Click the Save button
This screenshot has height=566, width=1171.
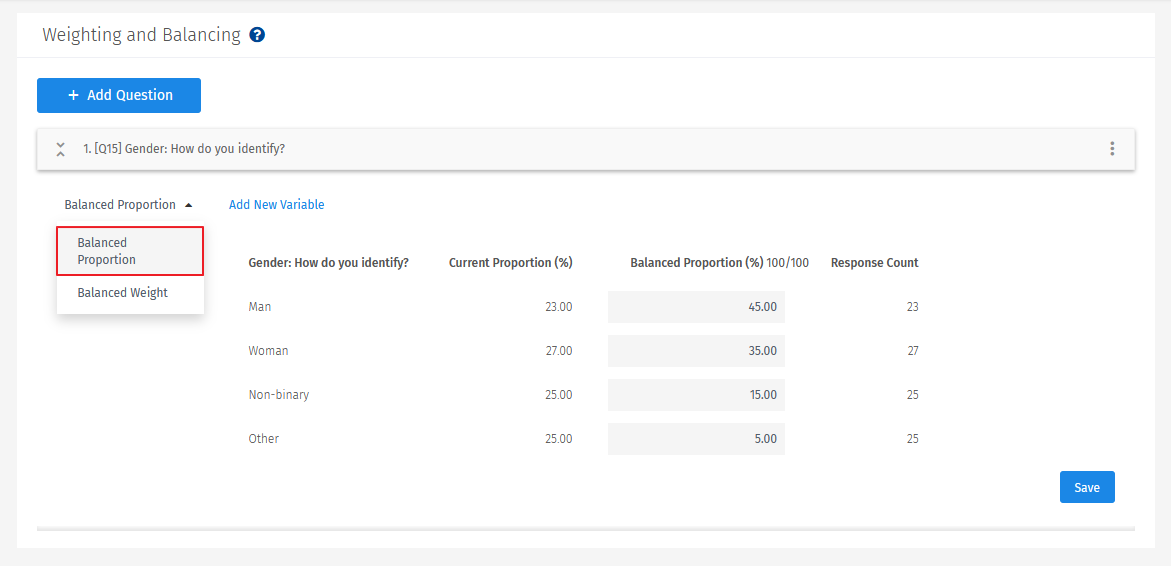point(1087,487)
